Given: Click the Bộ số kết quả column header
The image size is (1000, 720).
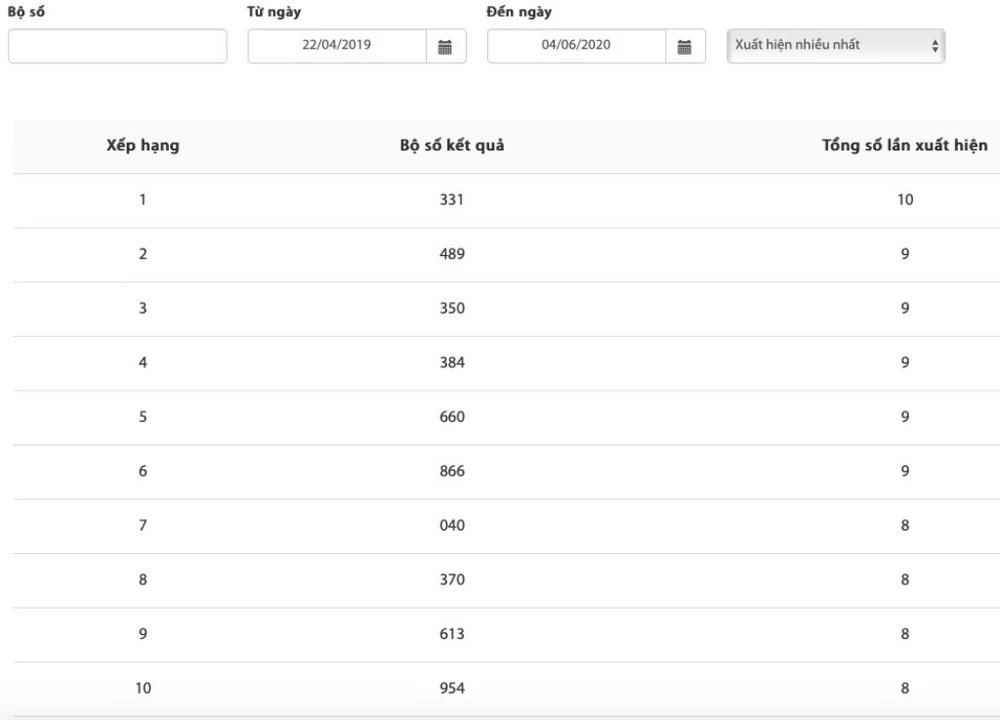Looking at the screenshot, I should [x=452, y=146].
